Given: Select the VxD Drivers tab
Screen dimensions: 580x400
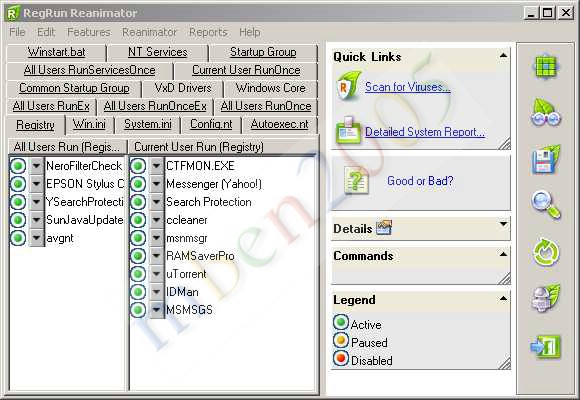Looking at the screenshot, I should pyautogui.click(x=183, y=88).
